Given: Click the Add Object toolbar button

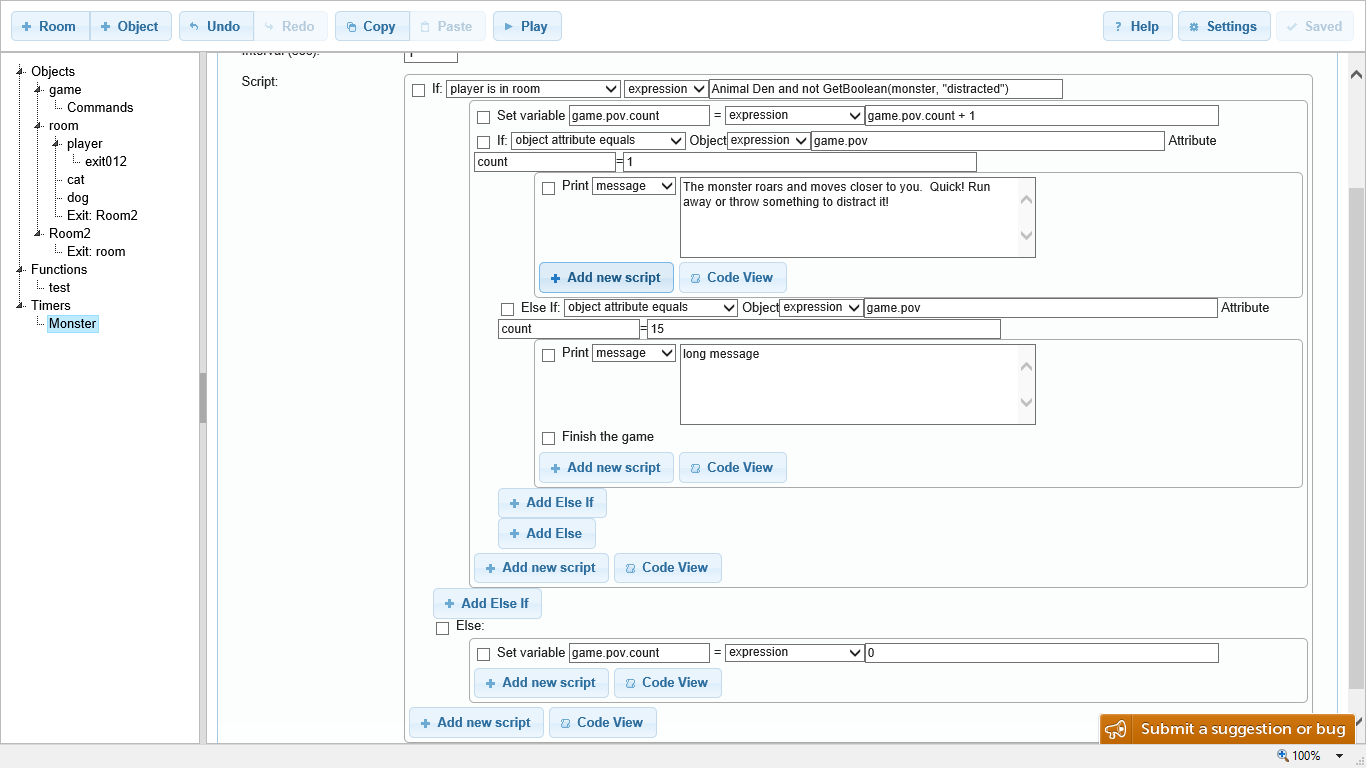Looking at the screenshot, I should 130,27.
